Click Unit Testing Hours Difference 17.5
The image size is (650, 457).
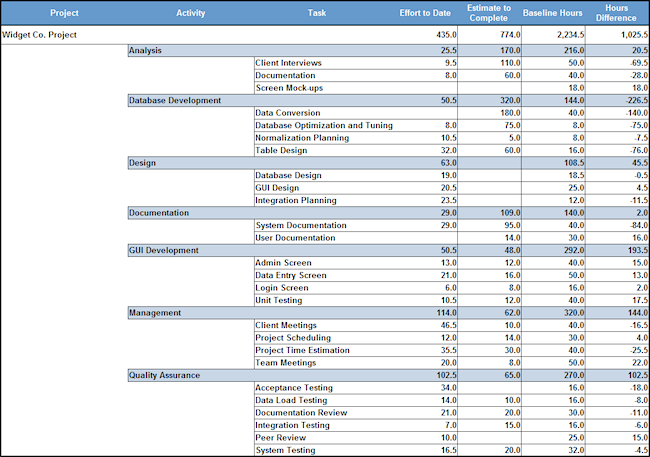coord(640,300)
